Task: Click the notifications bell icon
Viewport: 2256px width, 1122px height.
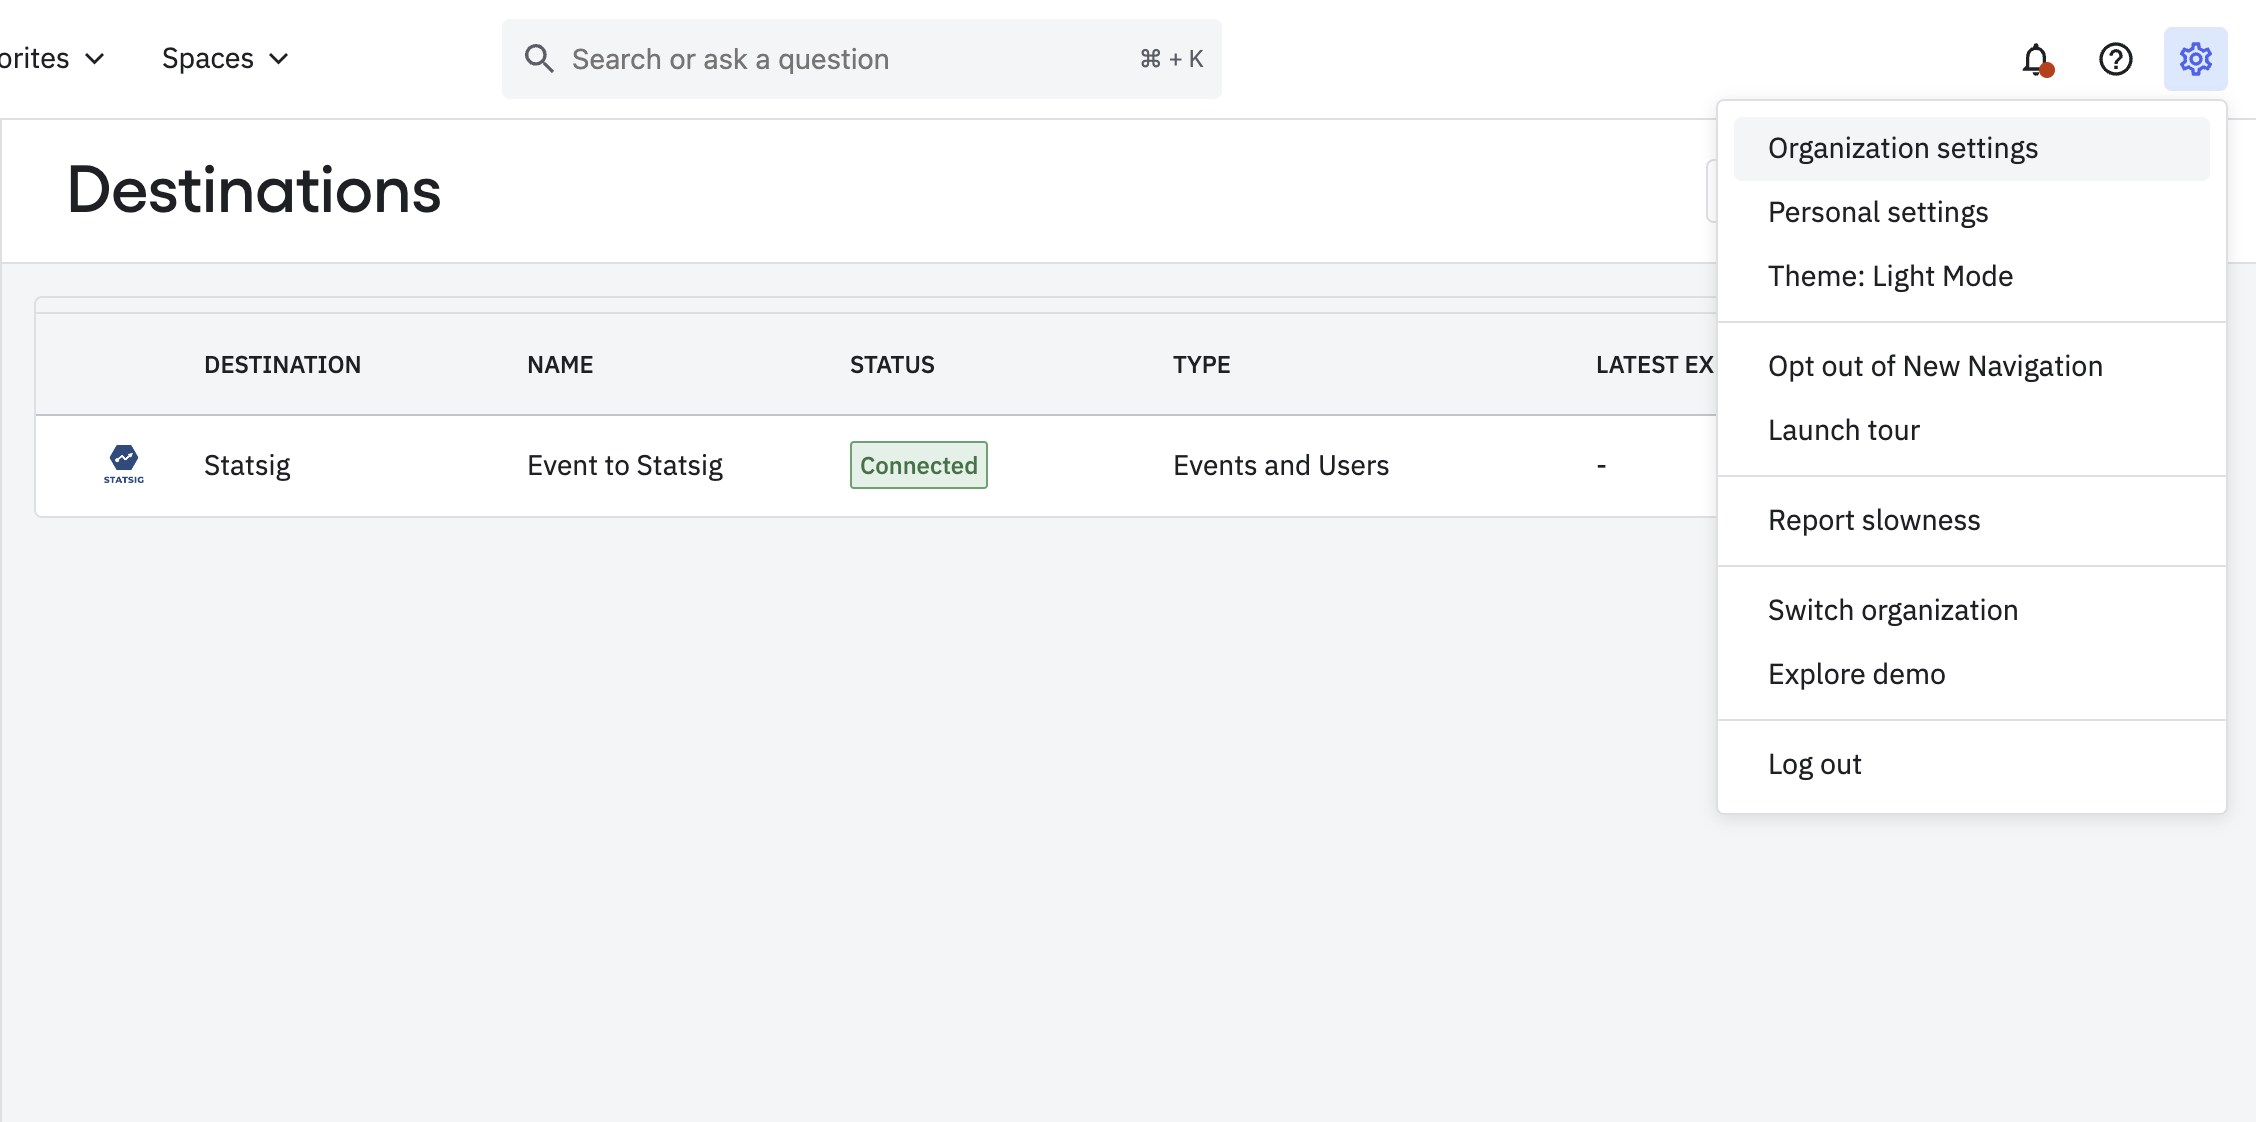Action: 2035,60
